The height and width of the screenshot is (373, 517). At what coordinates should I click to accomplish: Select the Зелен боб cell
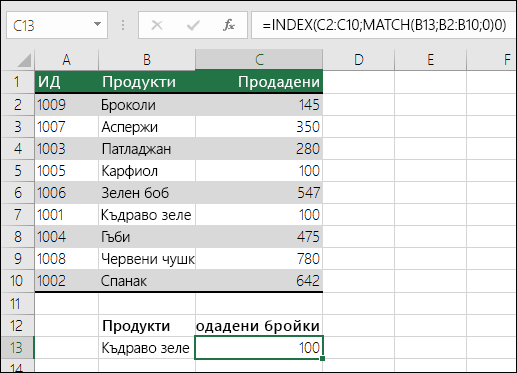pyautogui.click(x=147, y=193)
